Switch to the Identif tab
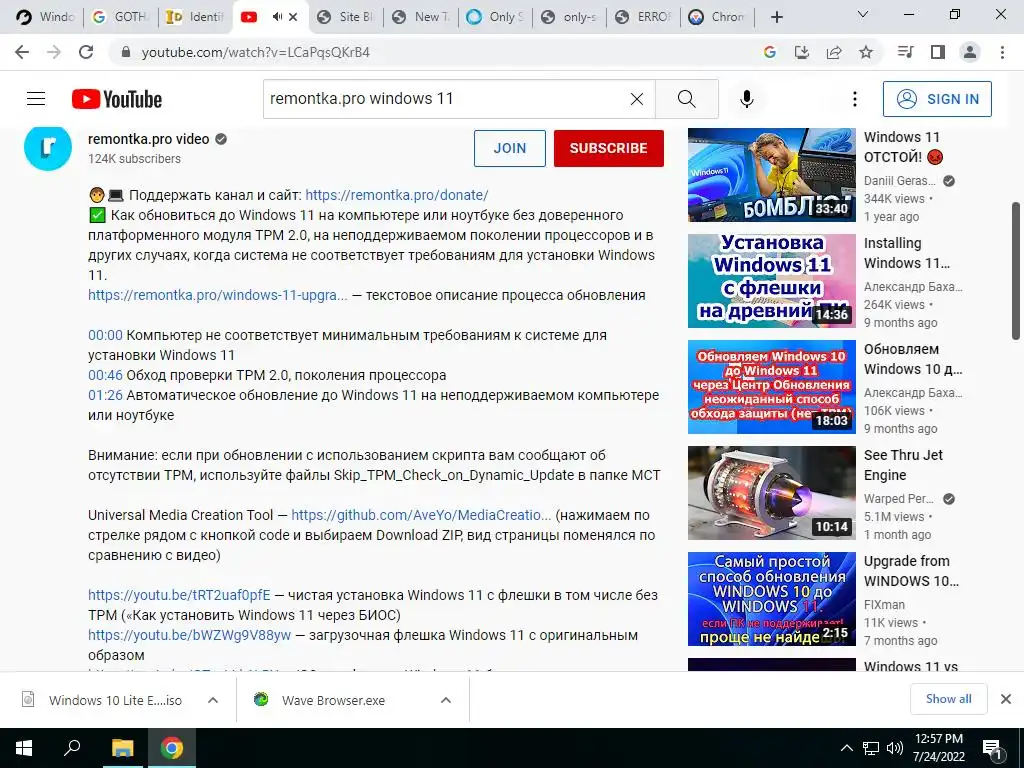The height and width of the screenshot is (768, 1024). [x=195, y=17]
